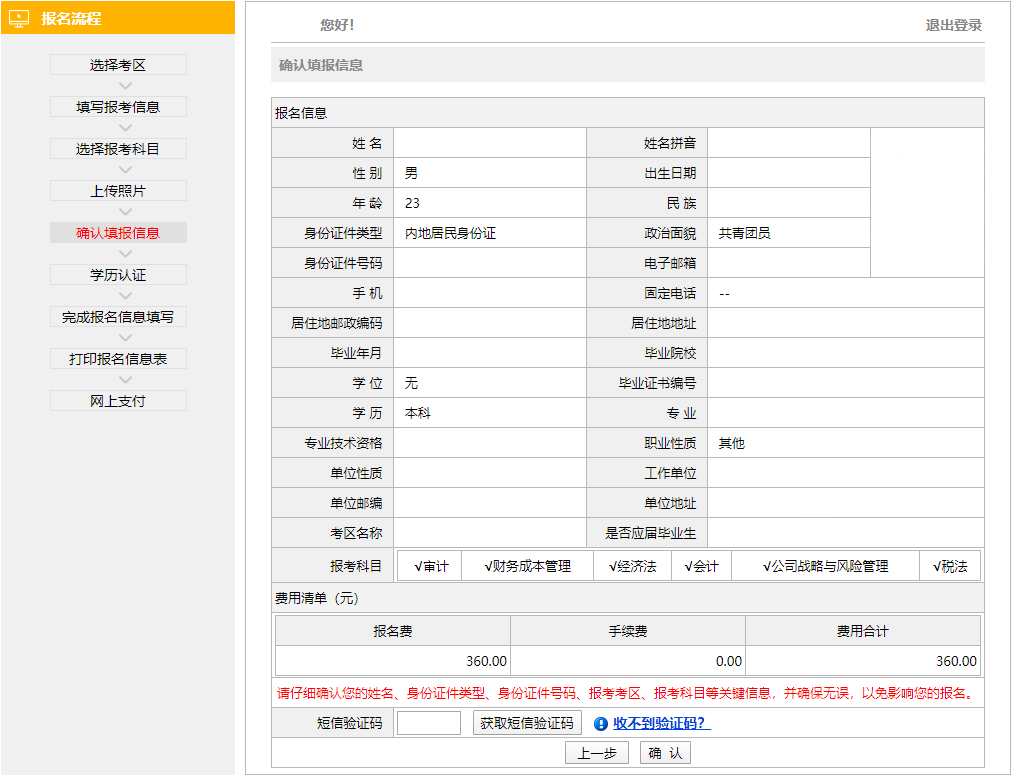This screenshot has height=776, width=1012.
Task: Open the 选择报考科目 step in sidebar
Action: coord(118,148)
